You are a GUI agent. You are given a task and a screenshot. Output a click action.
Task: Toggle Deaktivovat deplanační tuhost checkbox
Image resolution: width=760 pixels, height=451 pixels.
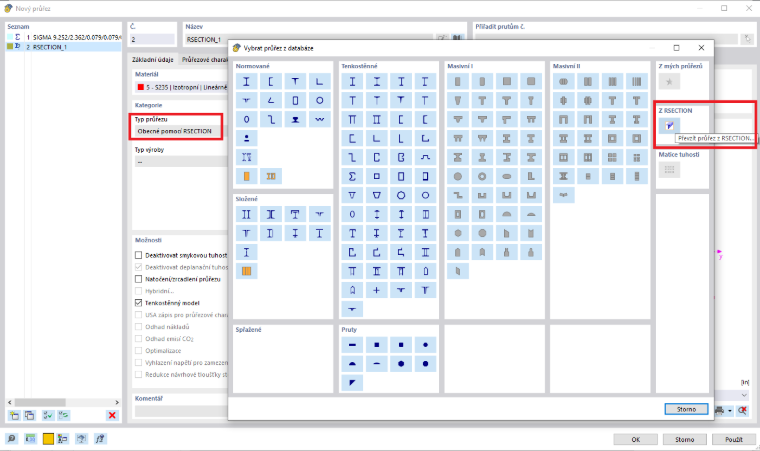(139, 267)
